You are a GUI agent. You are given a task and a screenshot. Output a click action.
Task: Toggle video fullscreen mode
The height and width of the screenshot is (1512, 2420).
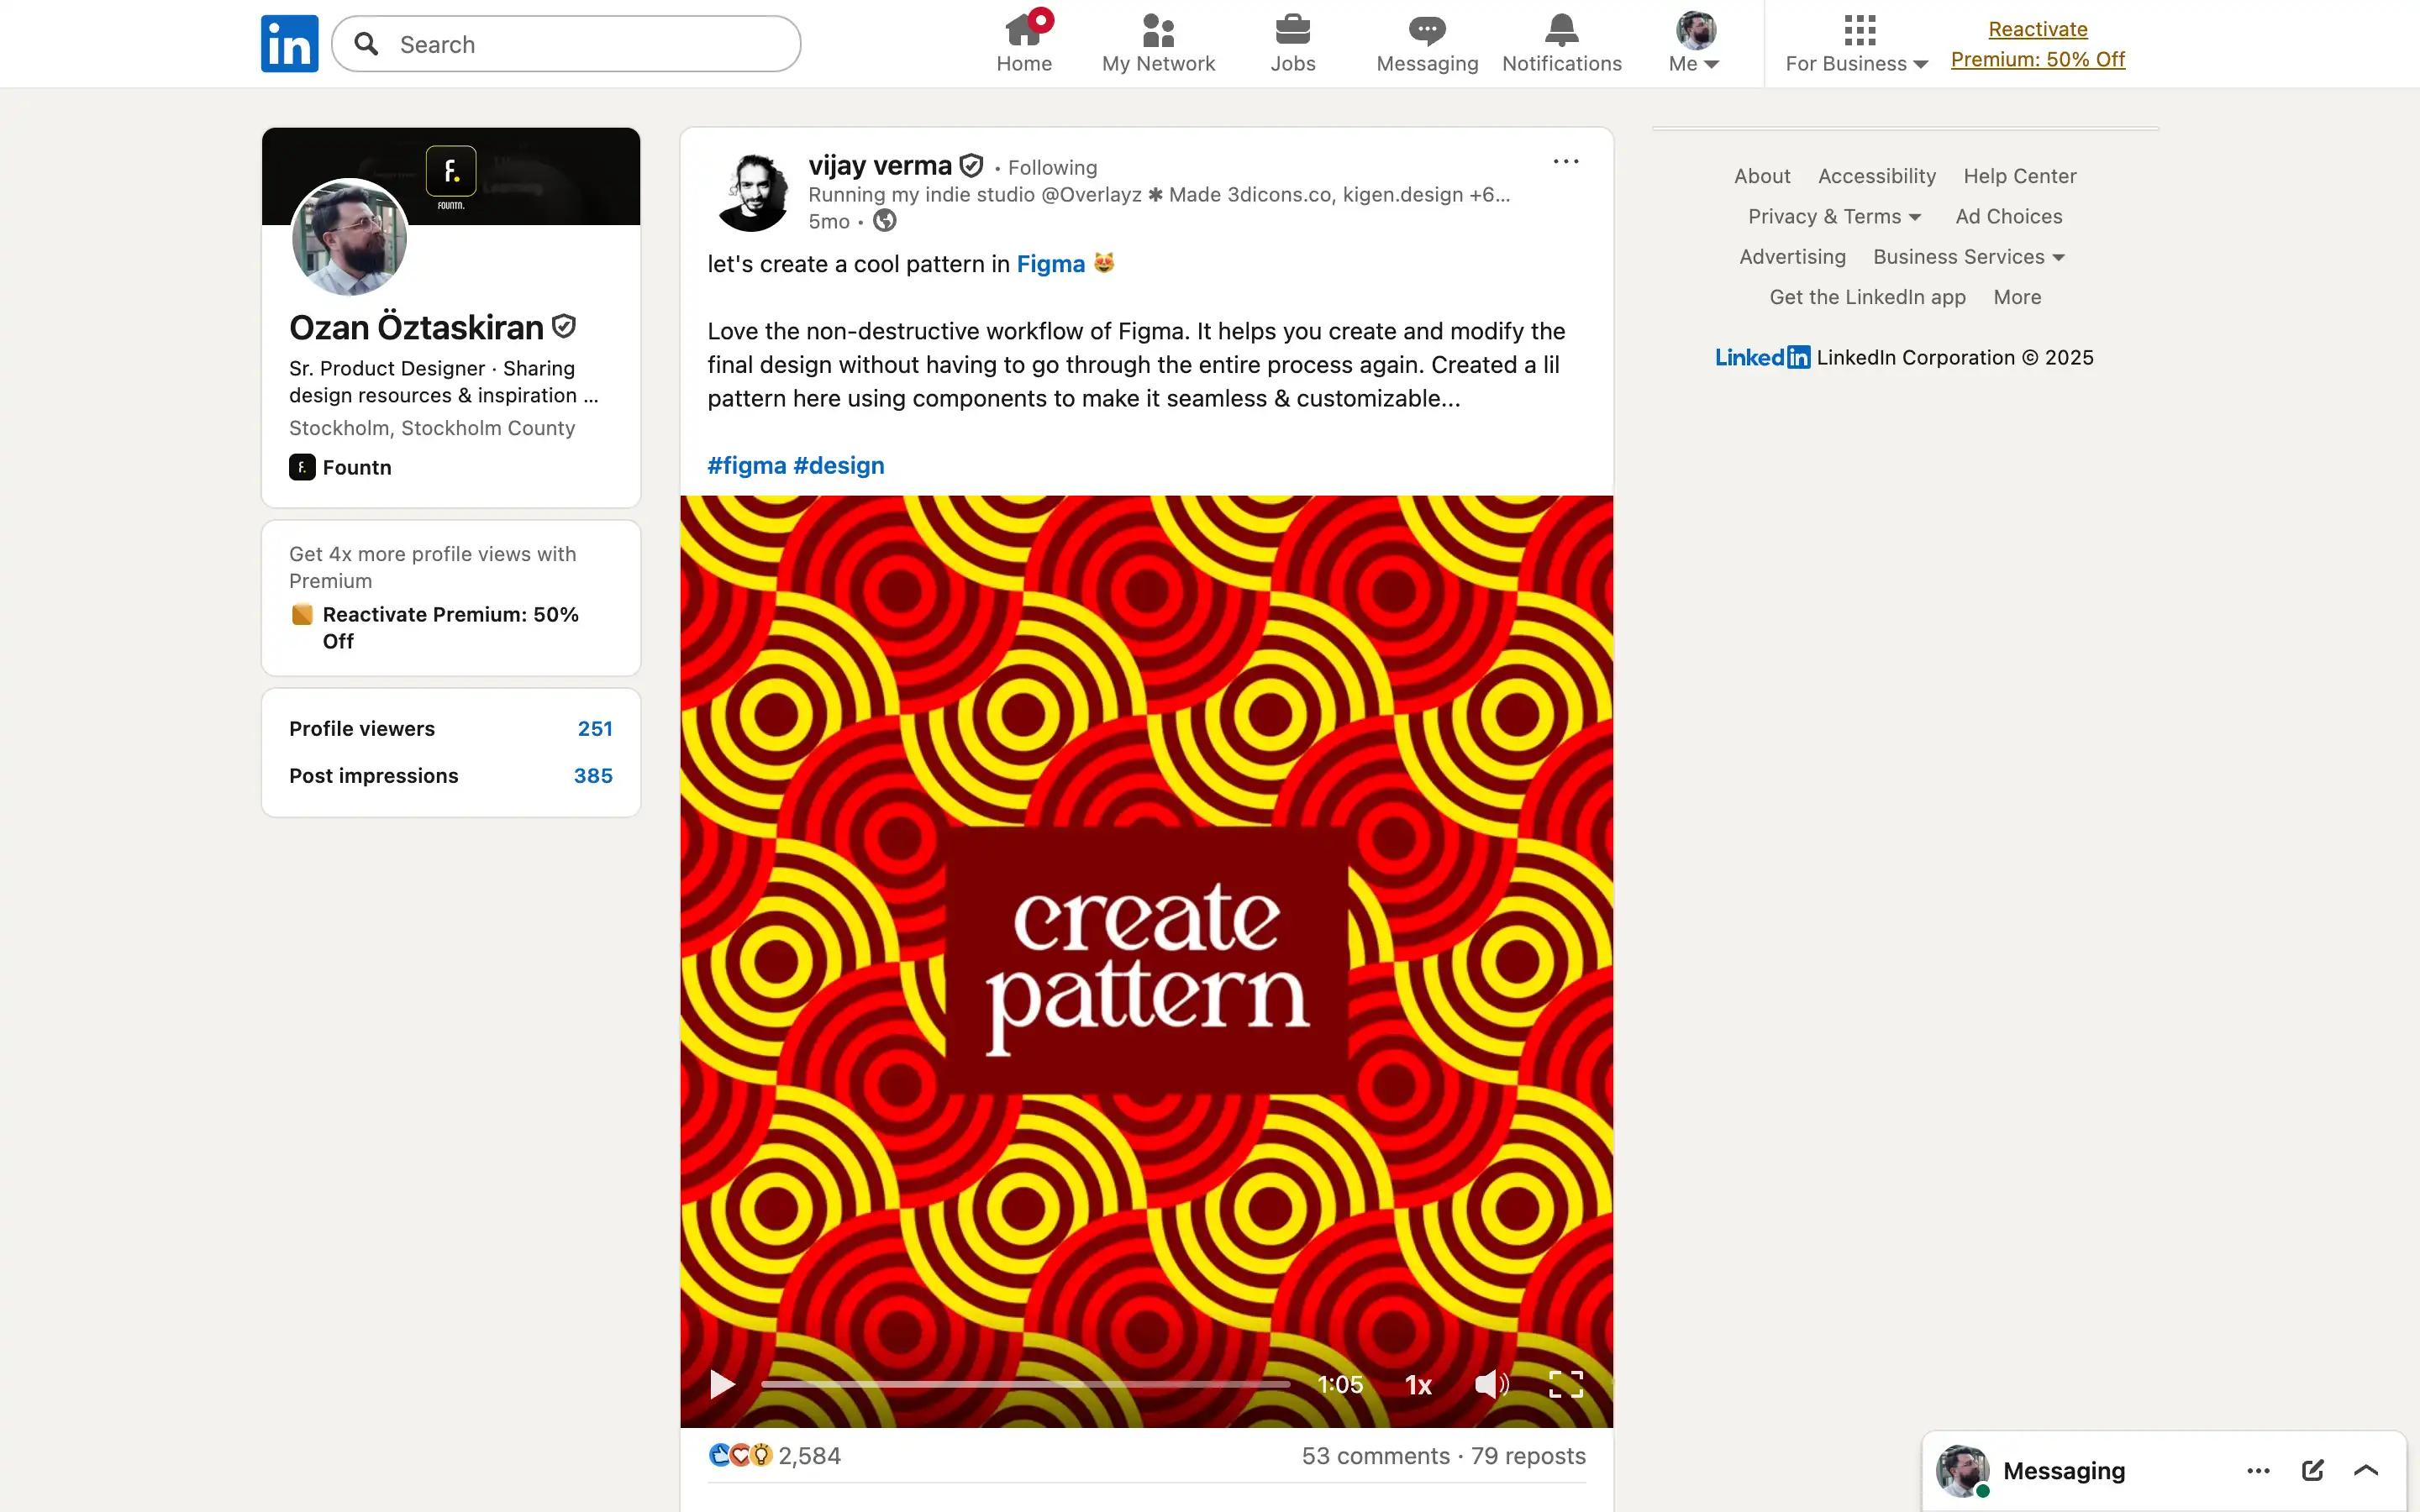tap(1565, 1384)
